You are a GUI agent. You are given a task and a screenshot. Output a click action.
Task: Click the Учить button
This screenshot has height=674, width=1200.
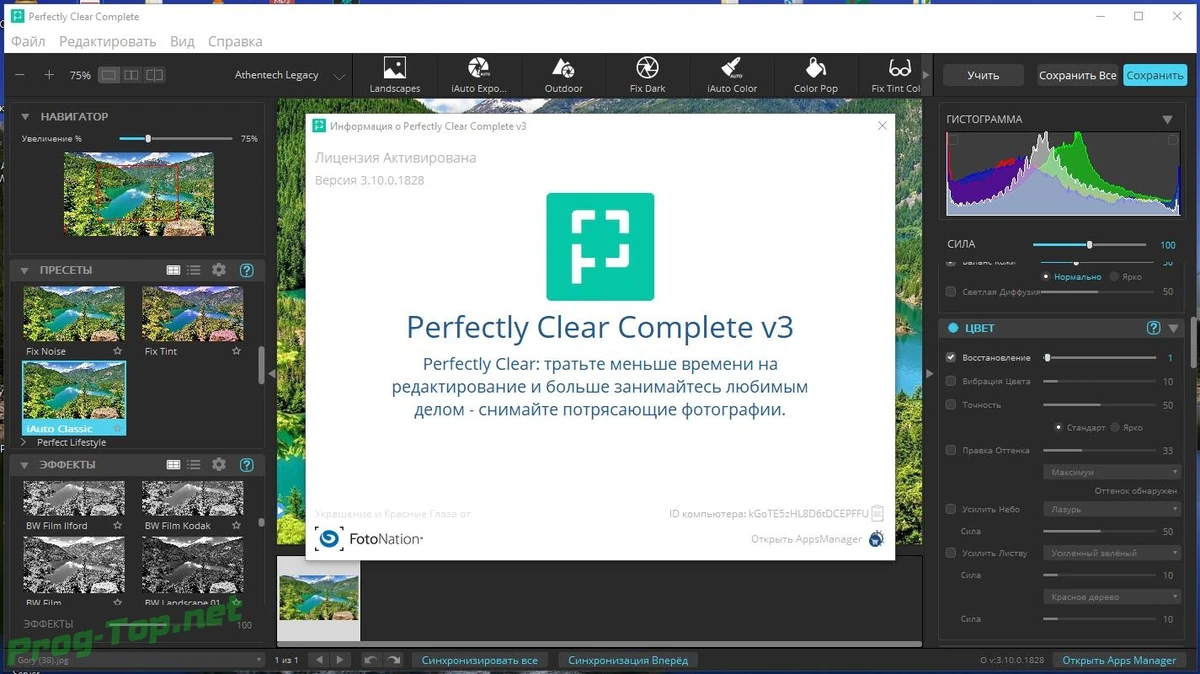(983, 76)
